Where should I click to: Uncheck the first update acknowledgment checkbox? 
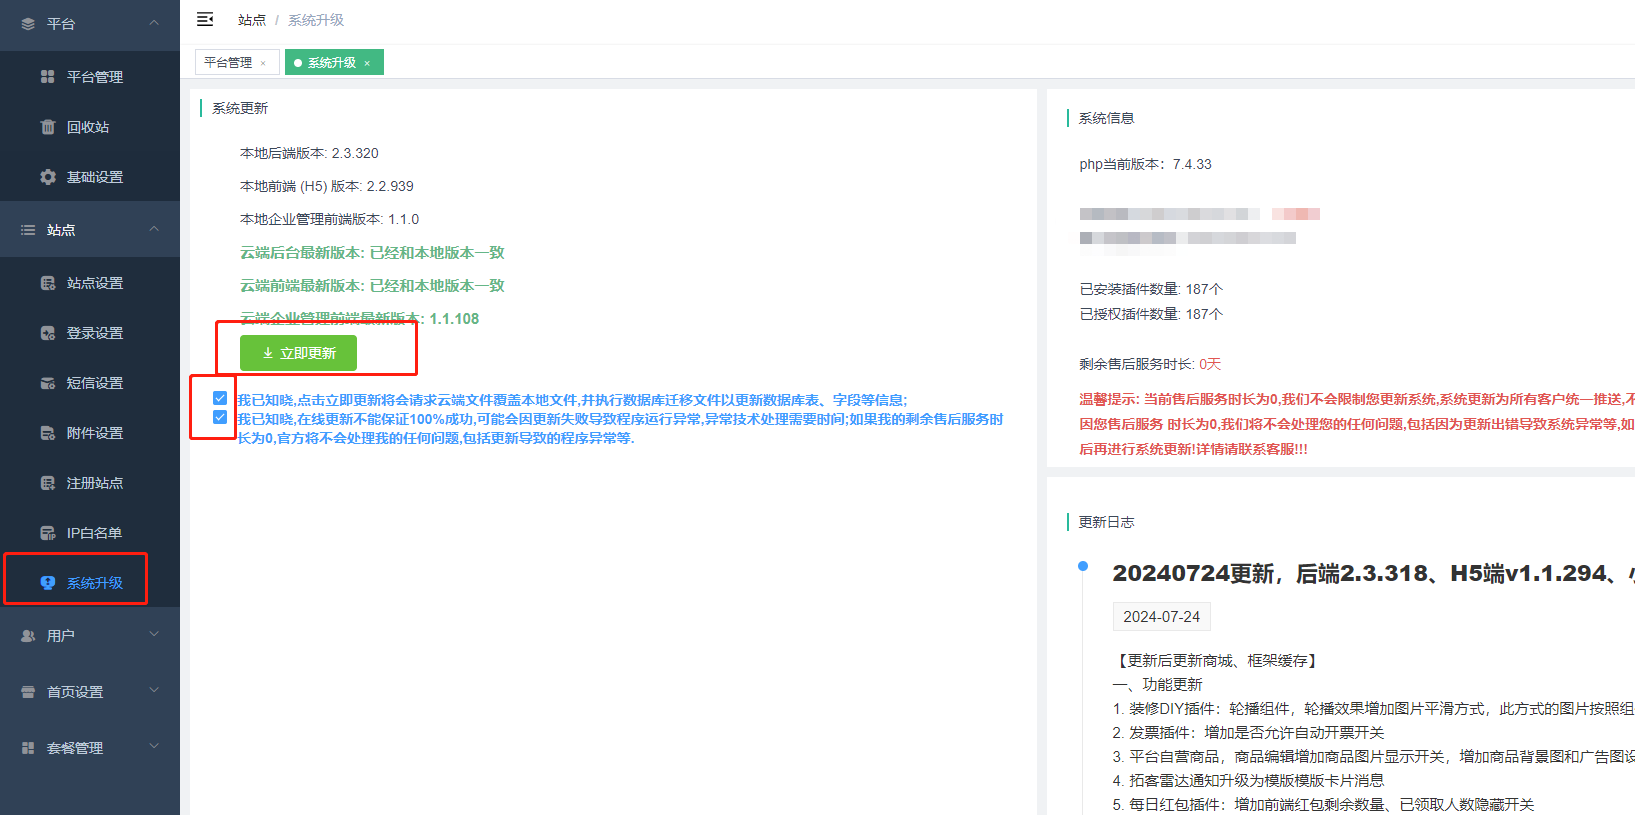(220, 398)
